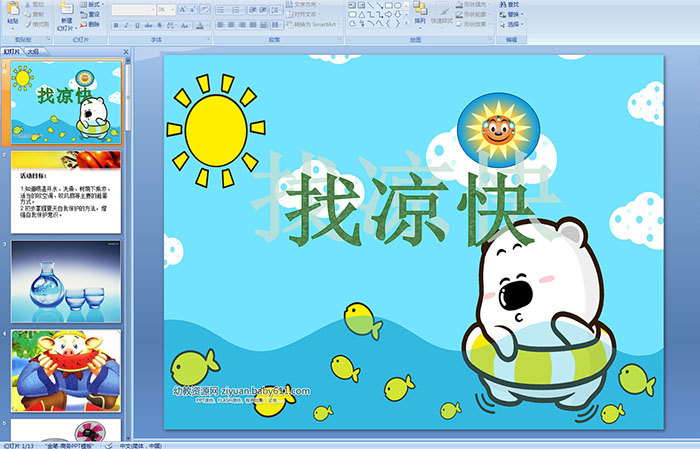
Task: Click the Increase Indent icon
Action: 263,10
